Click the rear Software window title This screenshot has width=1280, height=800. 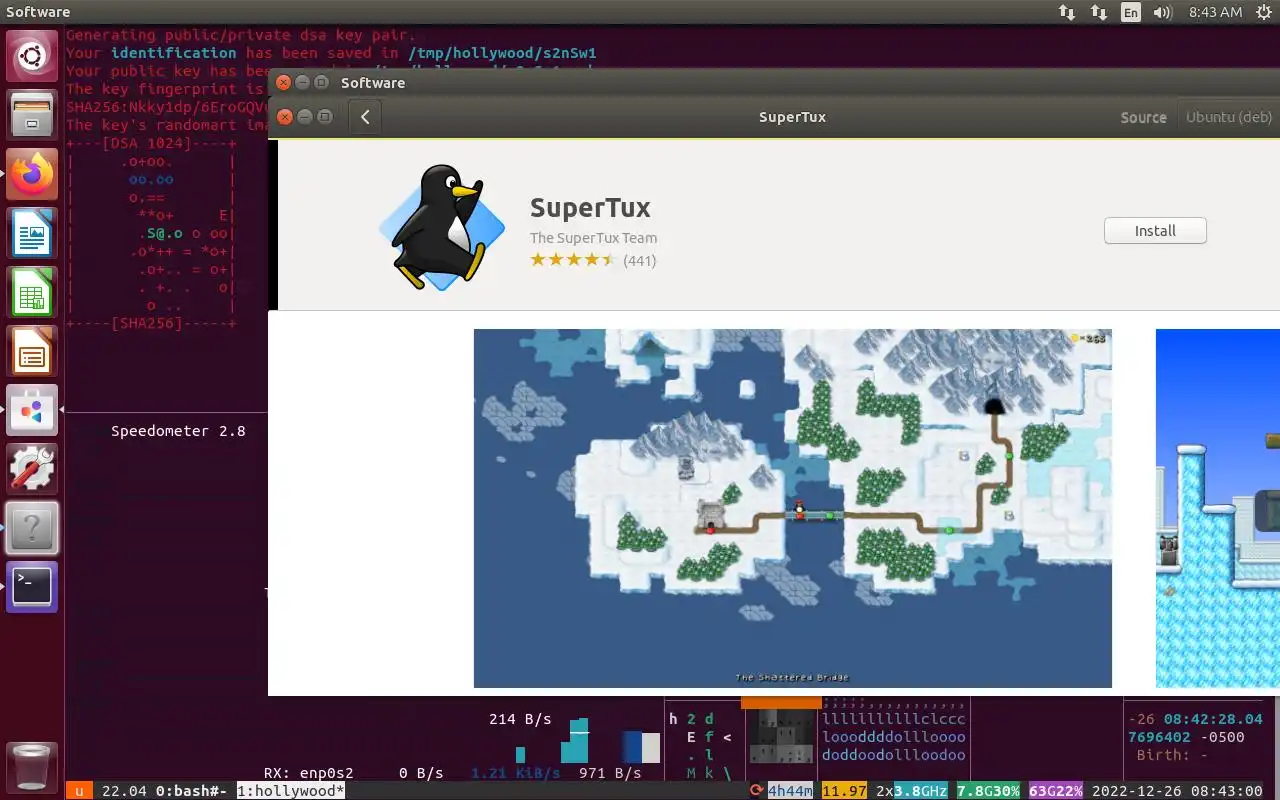tap(373, 83)
